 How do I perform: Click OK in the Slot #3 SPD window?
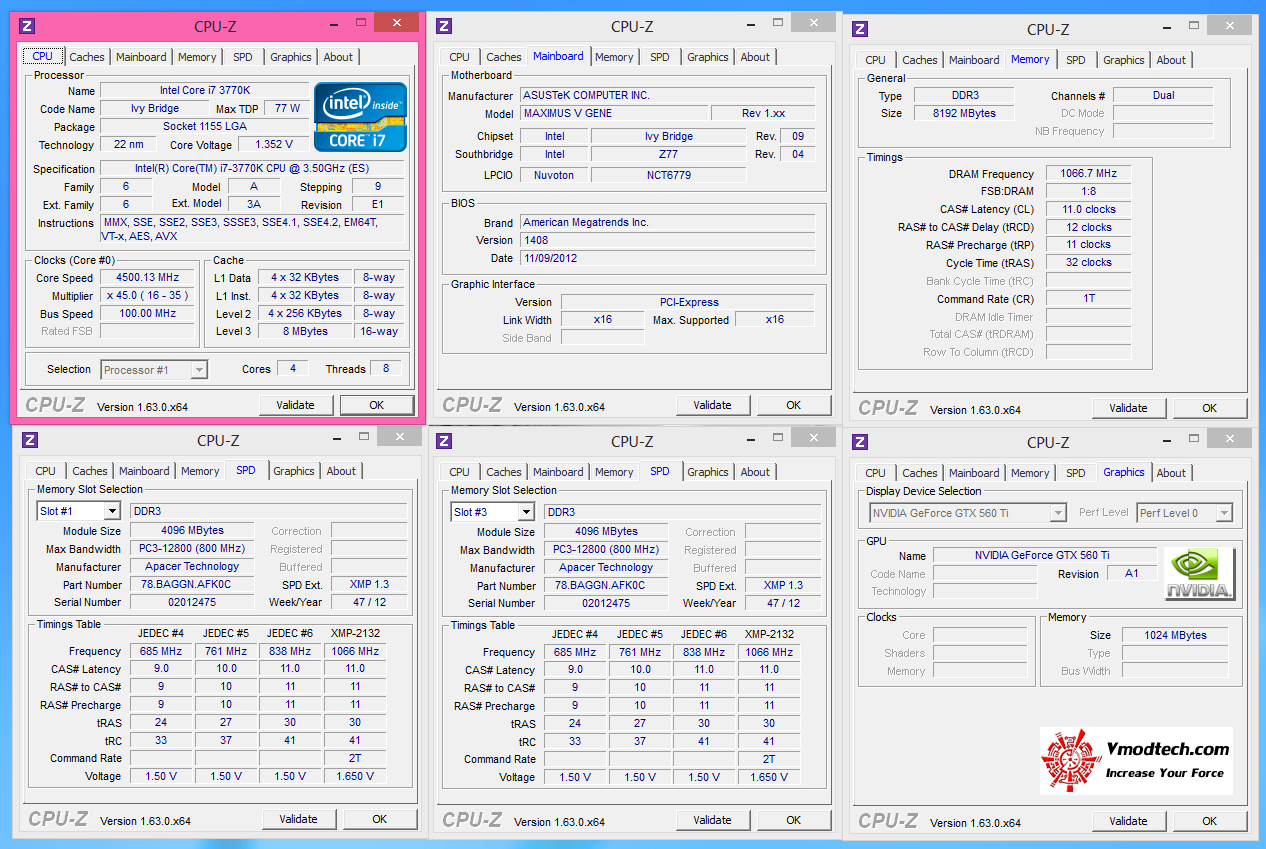pyautogui.click(x=793, y=820)
